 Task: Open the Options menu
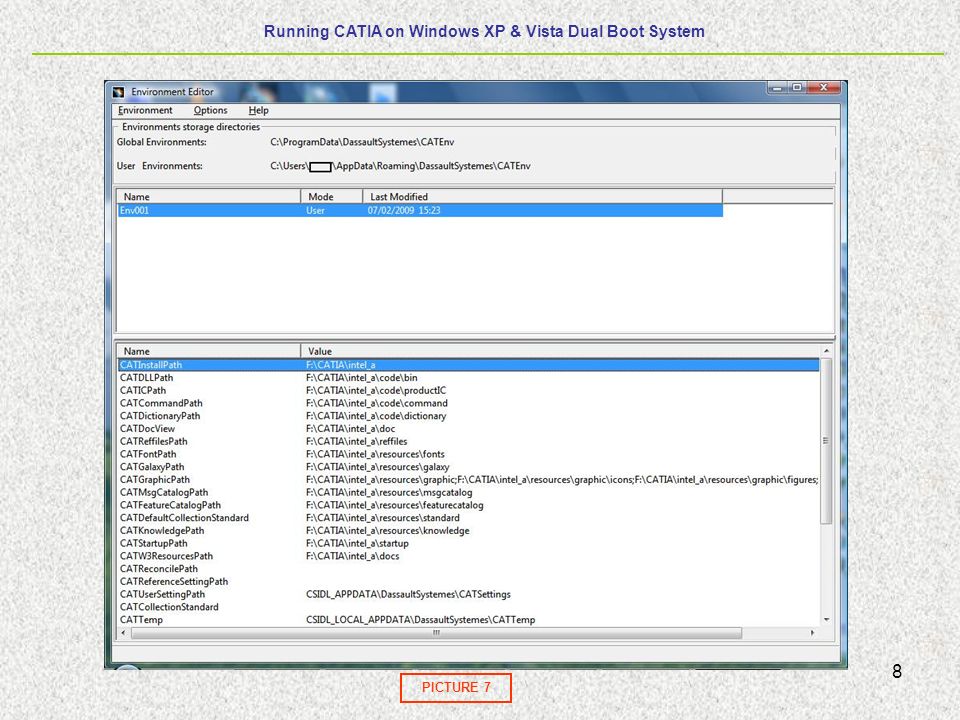coord(210,110)
